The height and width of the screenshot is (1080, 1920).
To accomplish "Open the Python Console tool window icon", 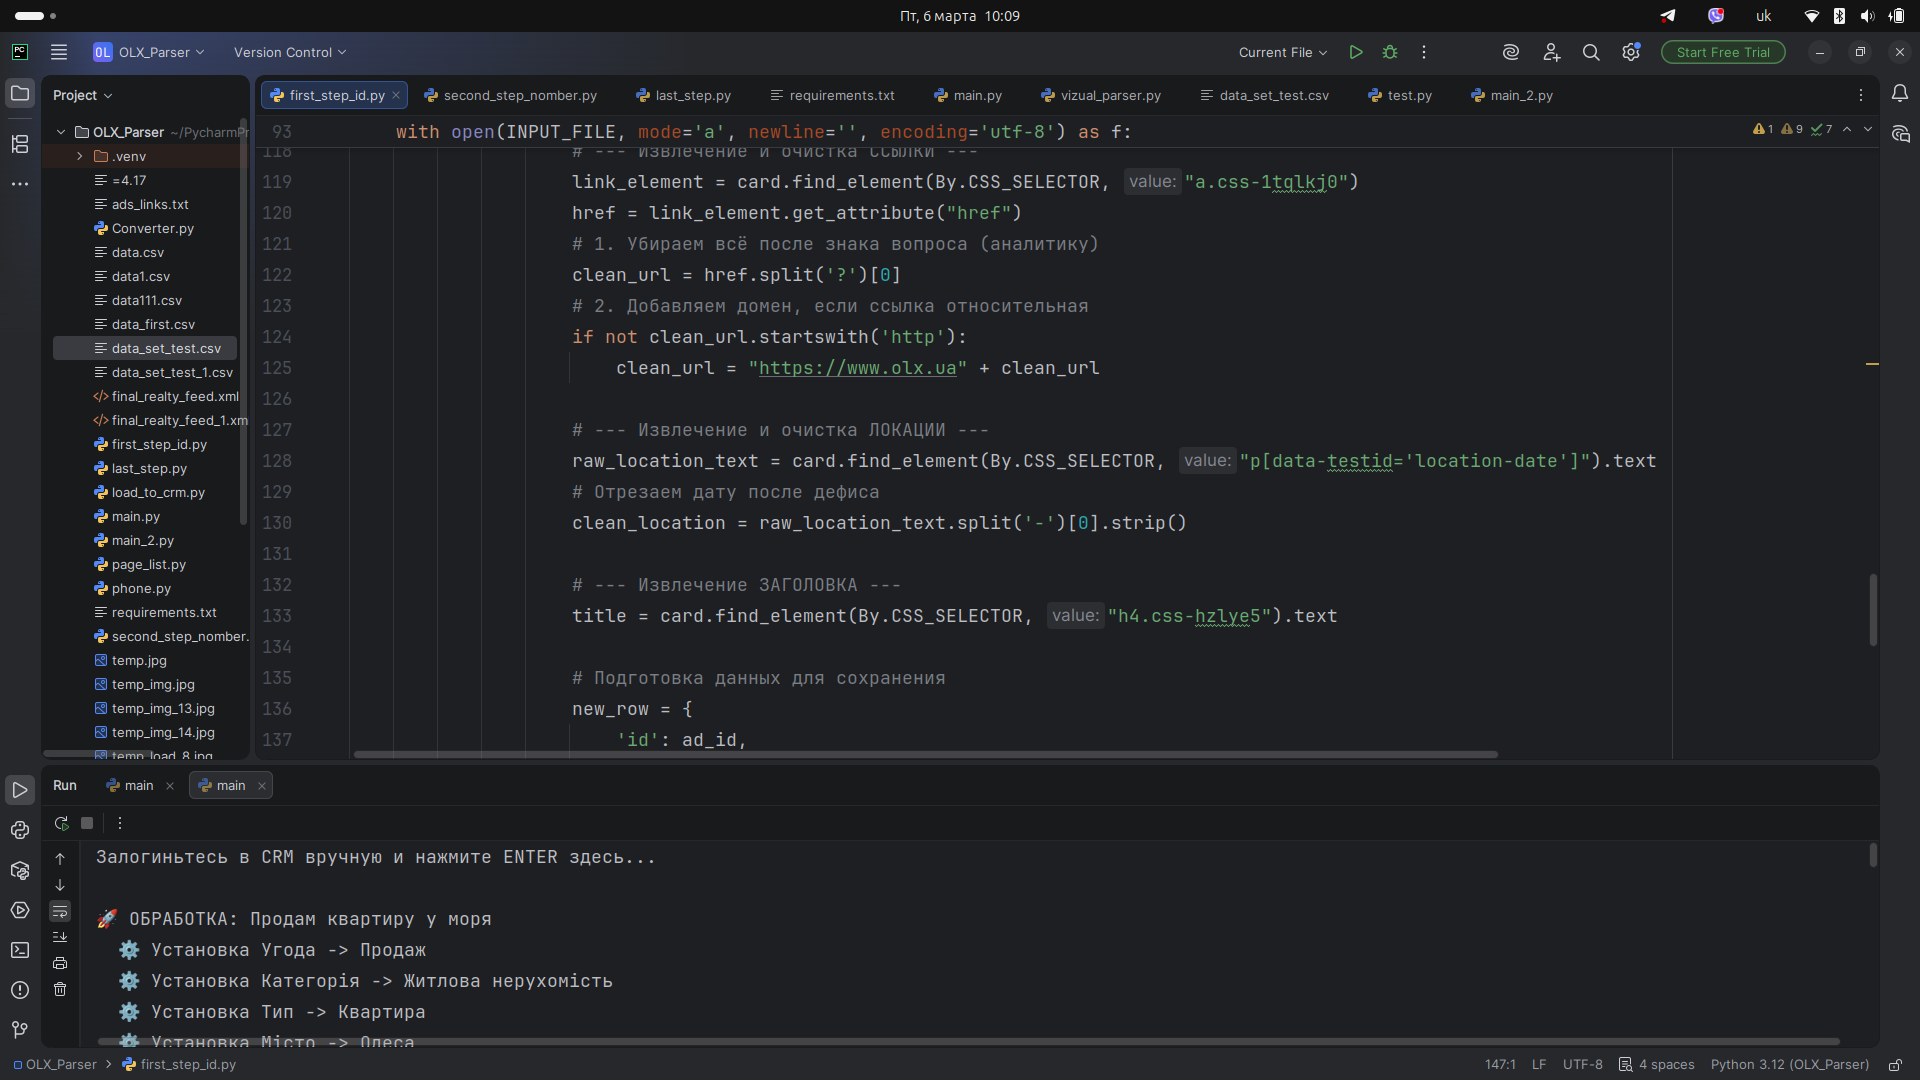I will pos(20,830).
